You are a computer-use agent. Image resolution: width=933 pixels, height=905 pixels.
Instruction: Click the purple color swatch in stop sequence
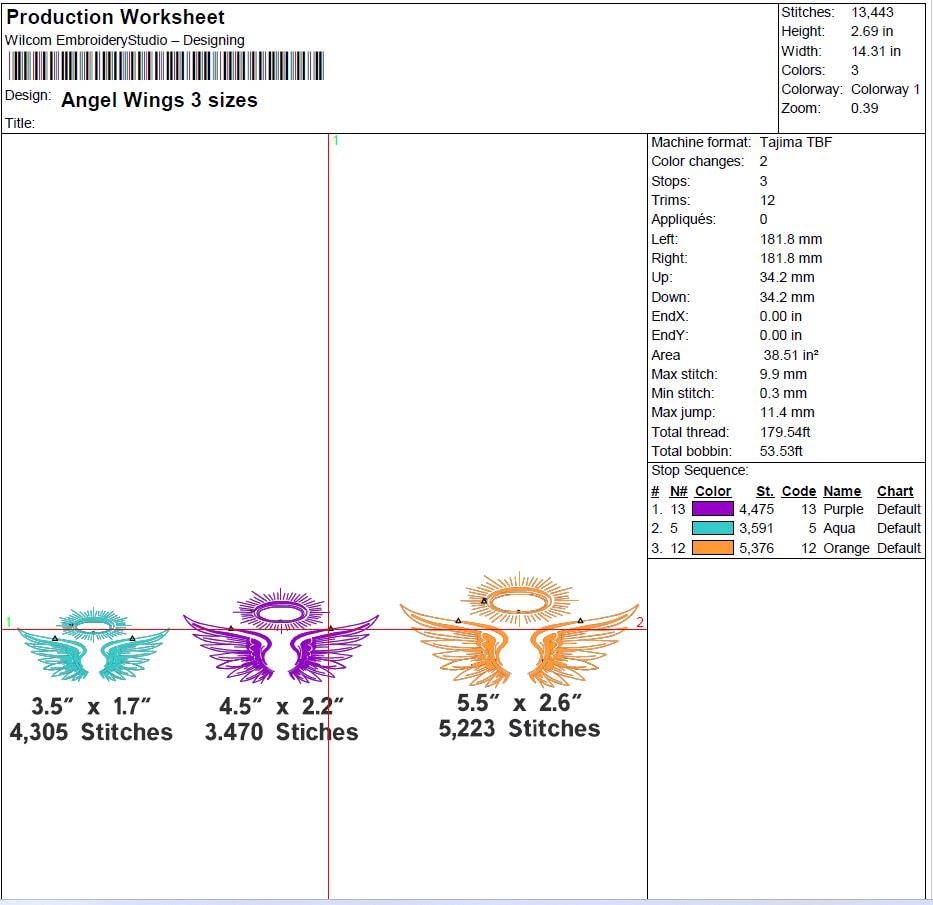pyautogui.click(x=712, y=509)
